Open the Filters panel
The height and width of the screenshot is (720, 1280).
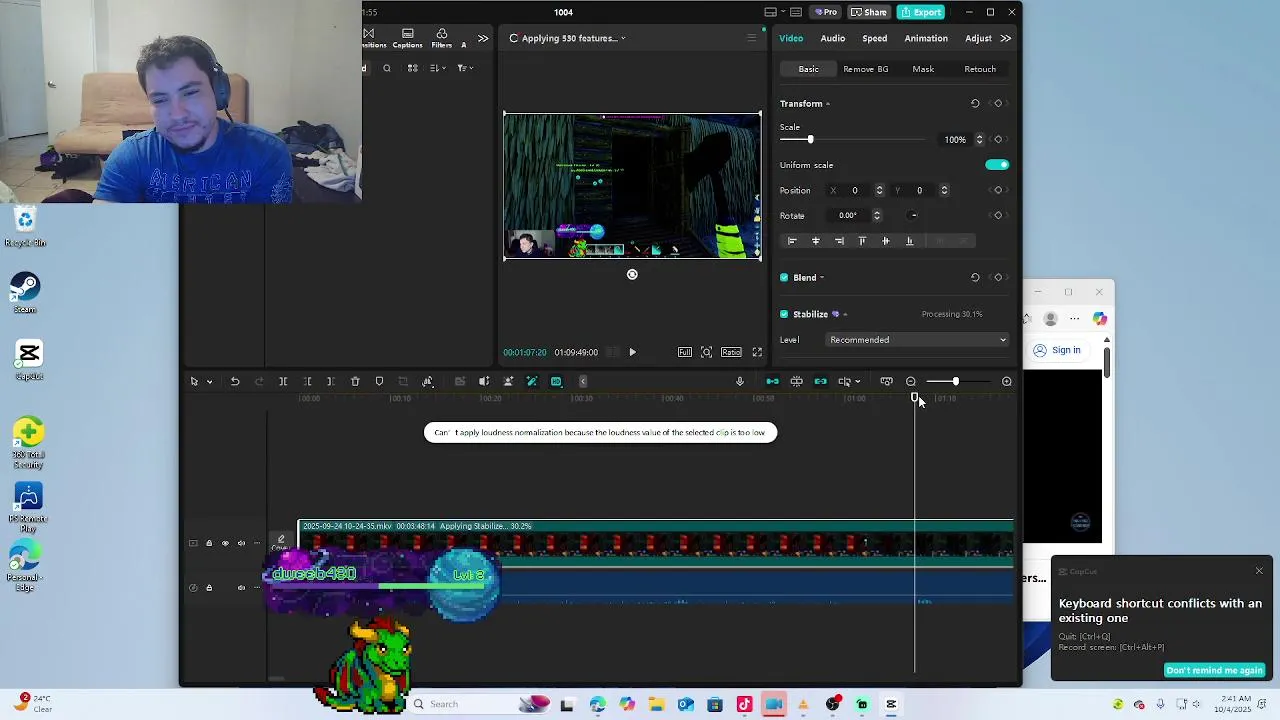pyautogui.click(x=442, y=39)
